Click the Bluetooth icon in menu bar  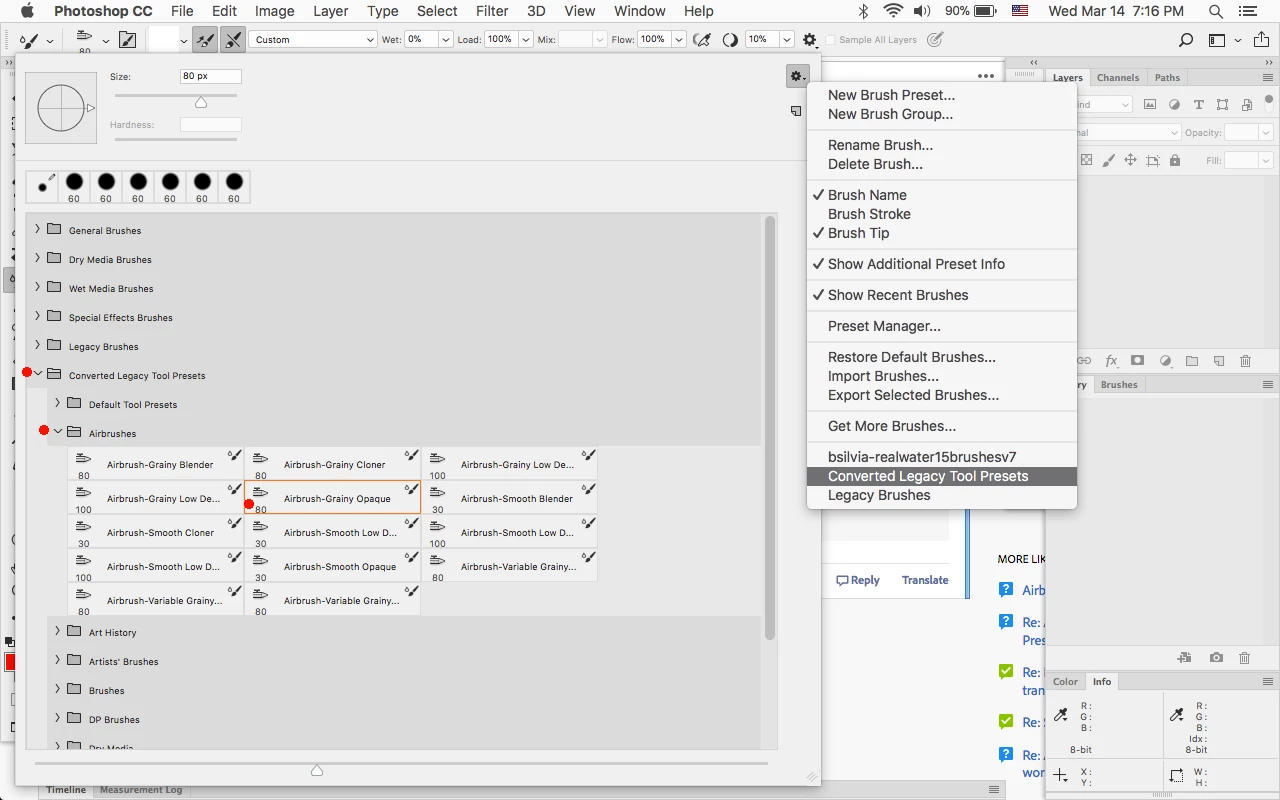pos(864,11)
